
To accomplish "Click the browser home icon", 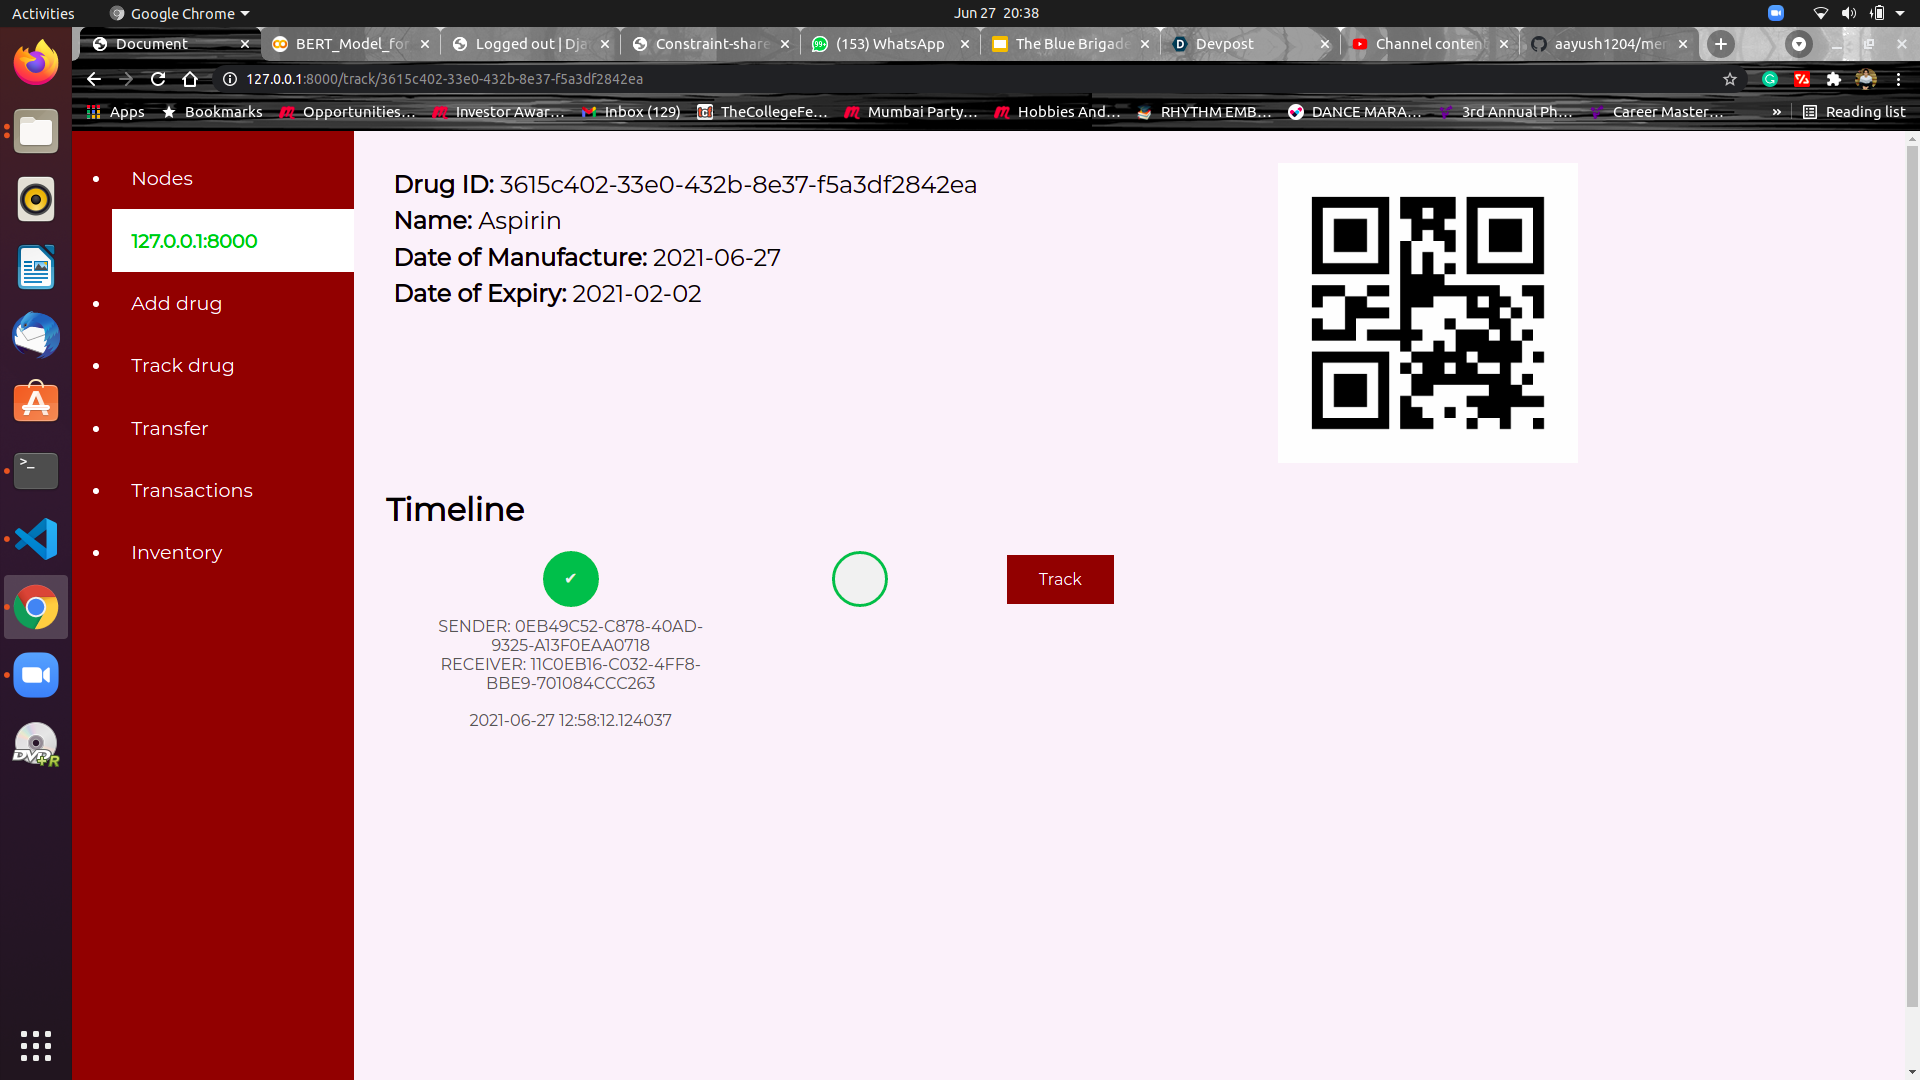I will [x=190, y=79].
